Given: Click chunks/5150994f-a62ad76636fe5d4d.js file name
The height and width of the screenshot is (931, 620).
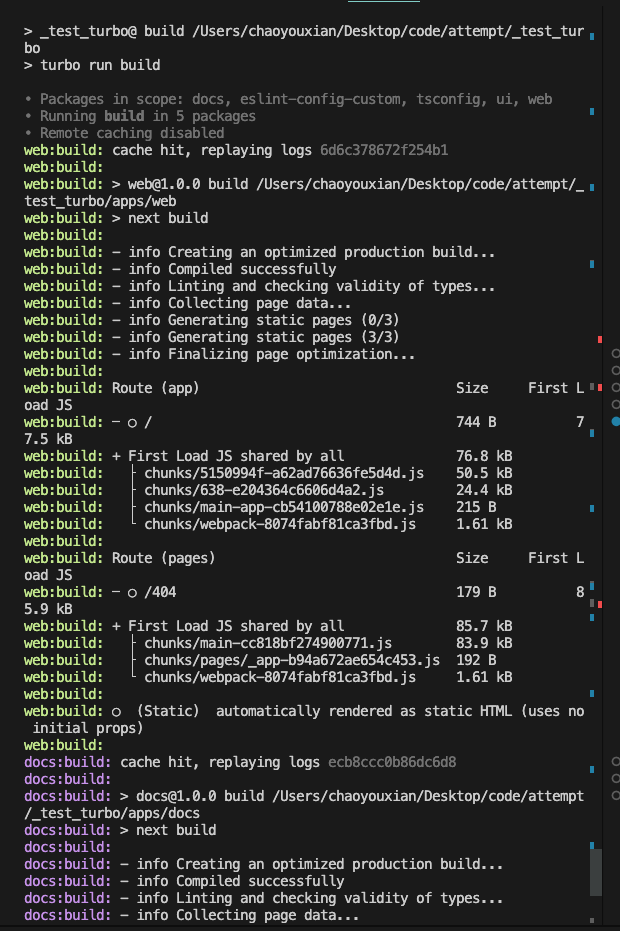Looking at the screenshot, I should tap(284, 473).
